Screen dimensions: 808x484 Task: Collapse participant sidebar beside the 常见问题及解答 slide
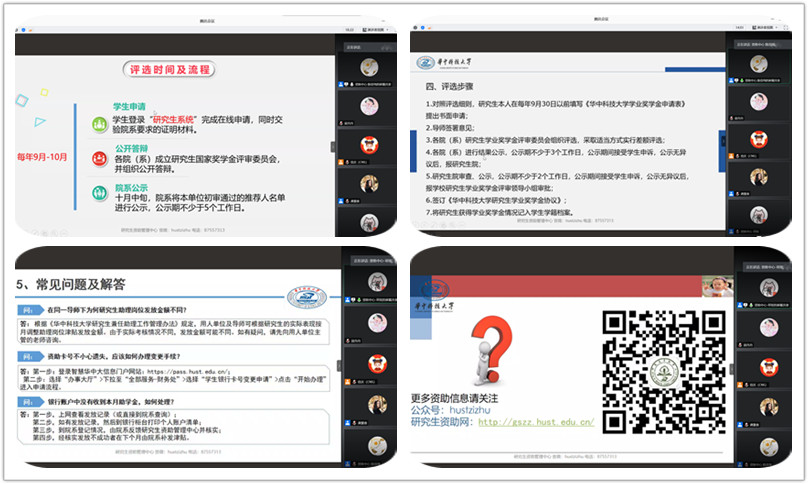pos(339,365)
